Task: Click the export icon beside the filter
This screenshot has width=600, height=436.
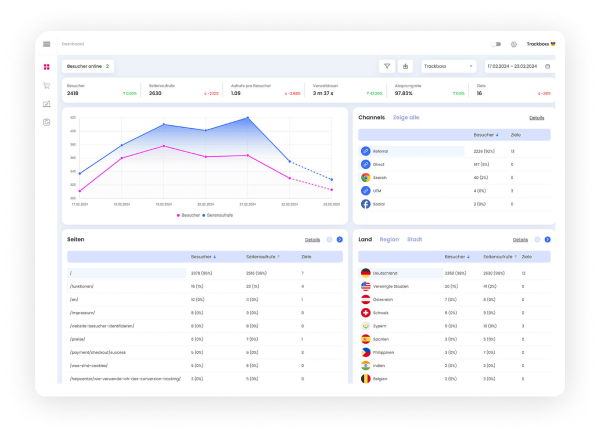Action: [x=405, y=66]
